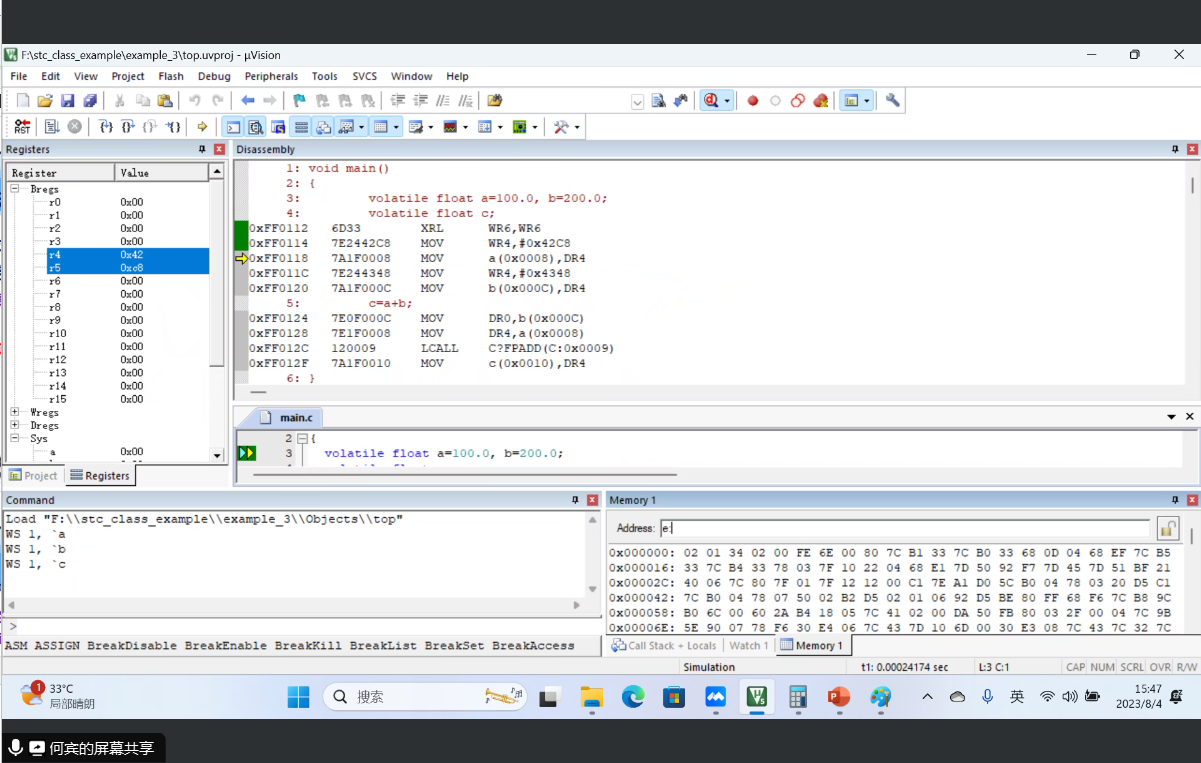Click the Incremental Find binoculars icon
Viewport: 1201px width, 763px height.
pos(680,101)
